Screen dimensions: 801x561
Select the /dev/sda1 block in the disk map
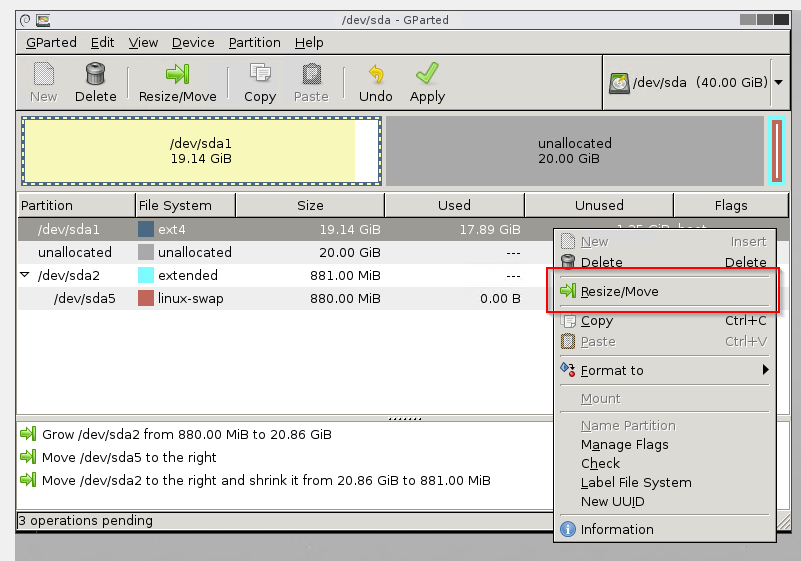201,151
